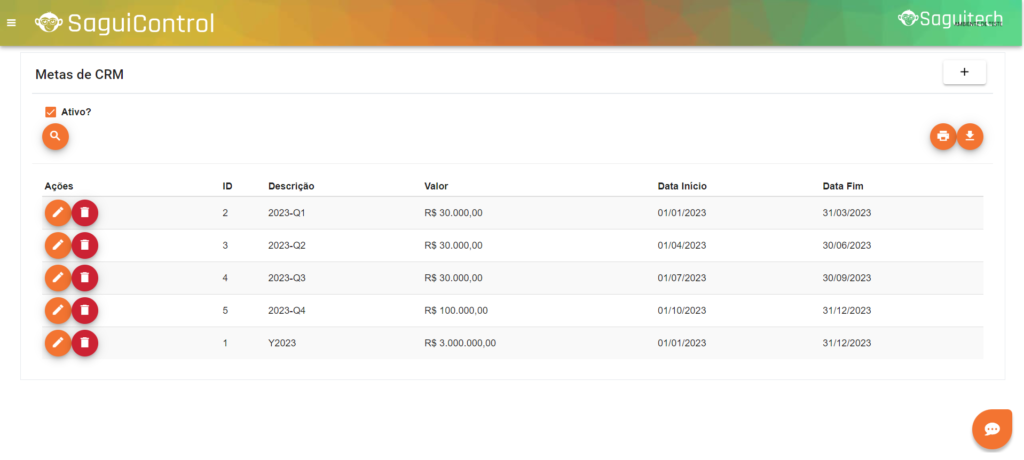Uncheck the Ativo? checkbox
Viewport: 1024px width, 460px height.
tap(50, 112)
